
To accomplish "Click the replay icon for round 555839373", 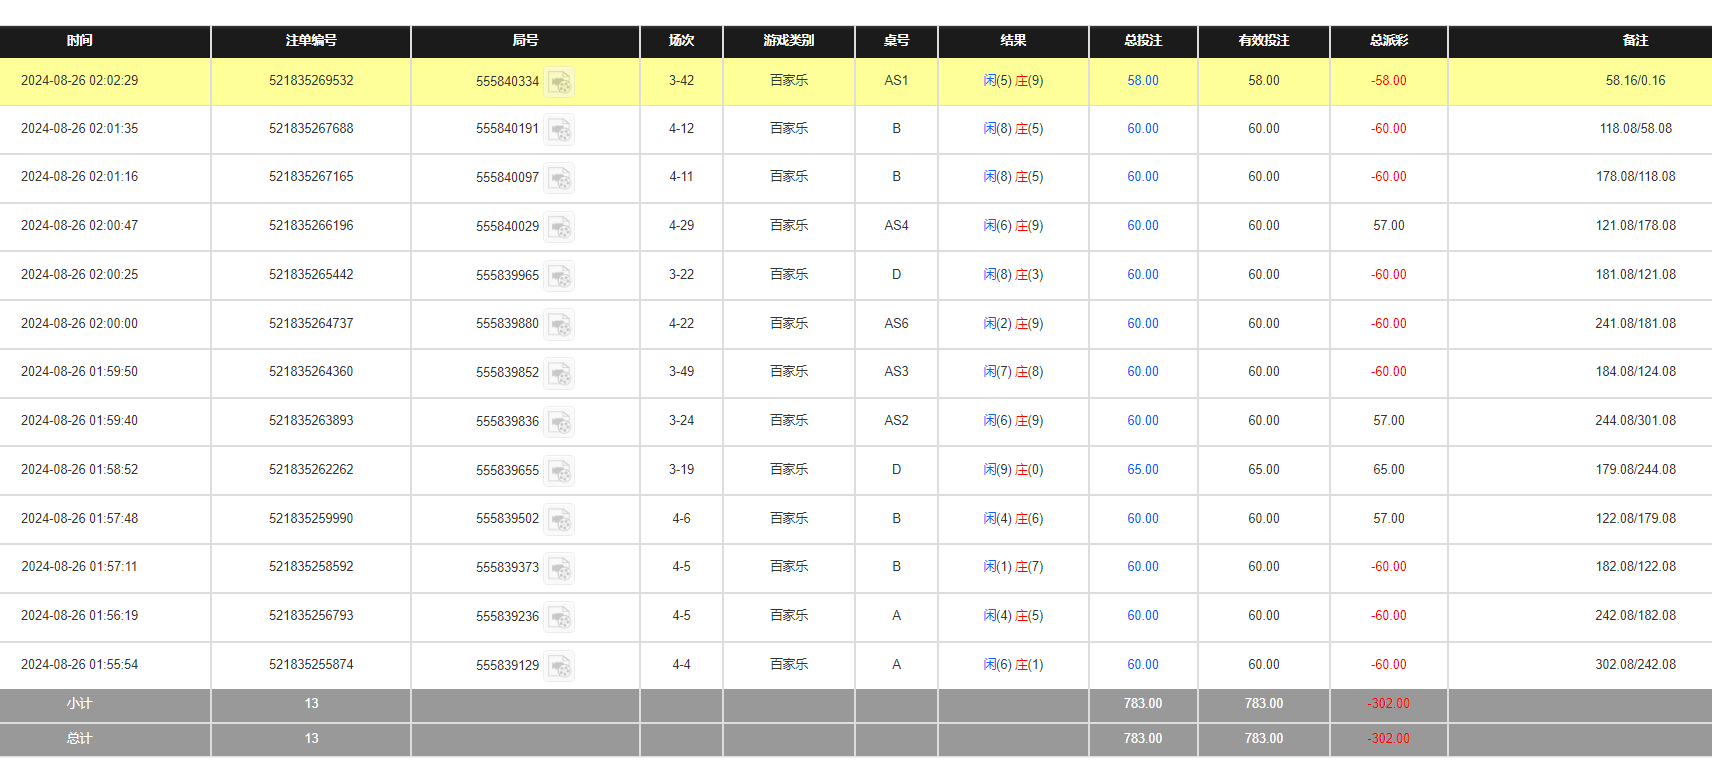I will [x=559, y=568].
